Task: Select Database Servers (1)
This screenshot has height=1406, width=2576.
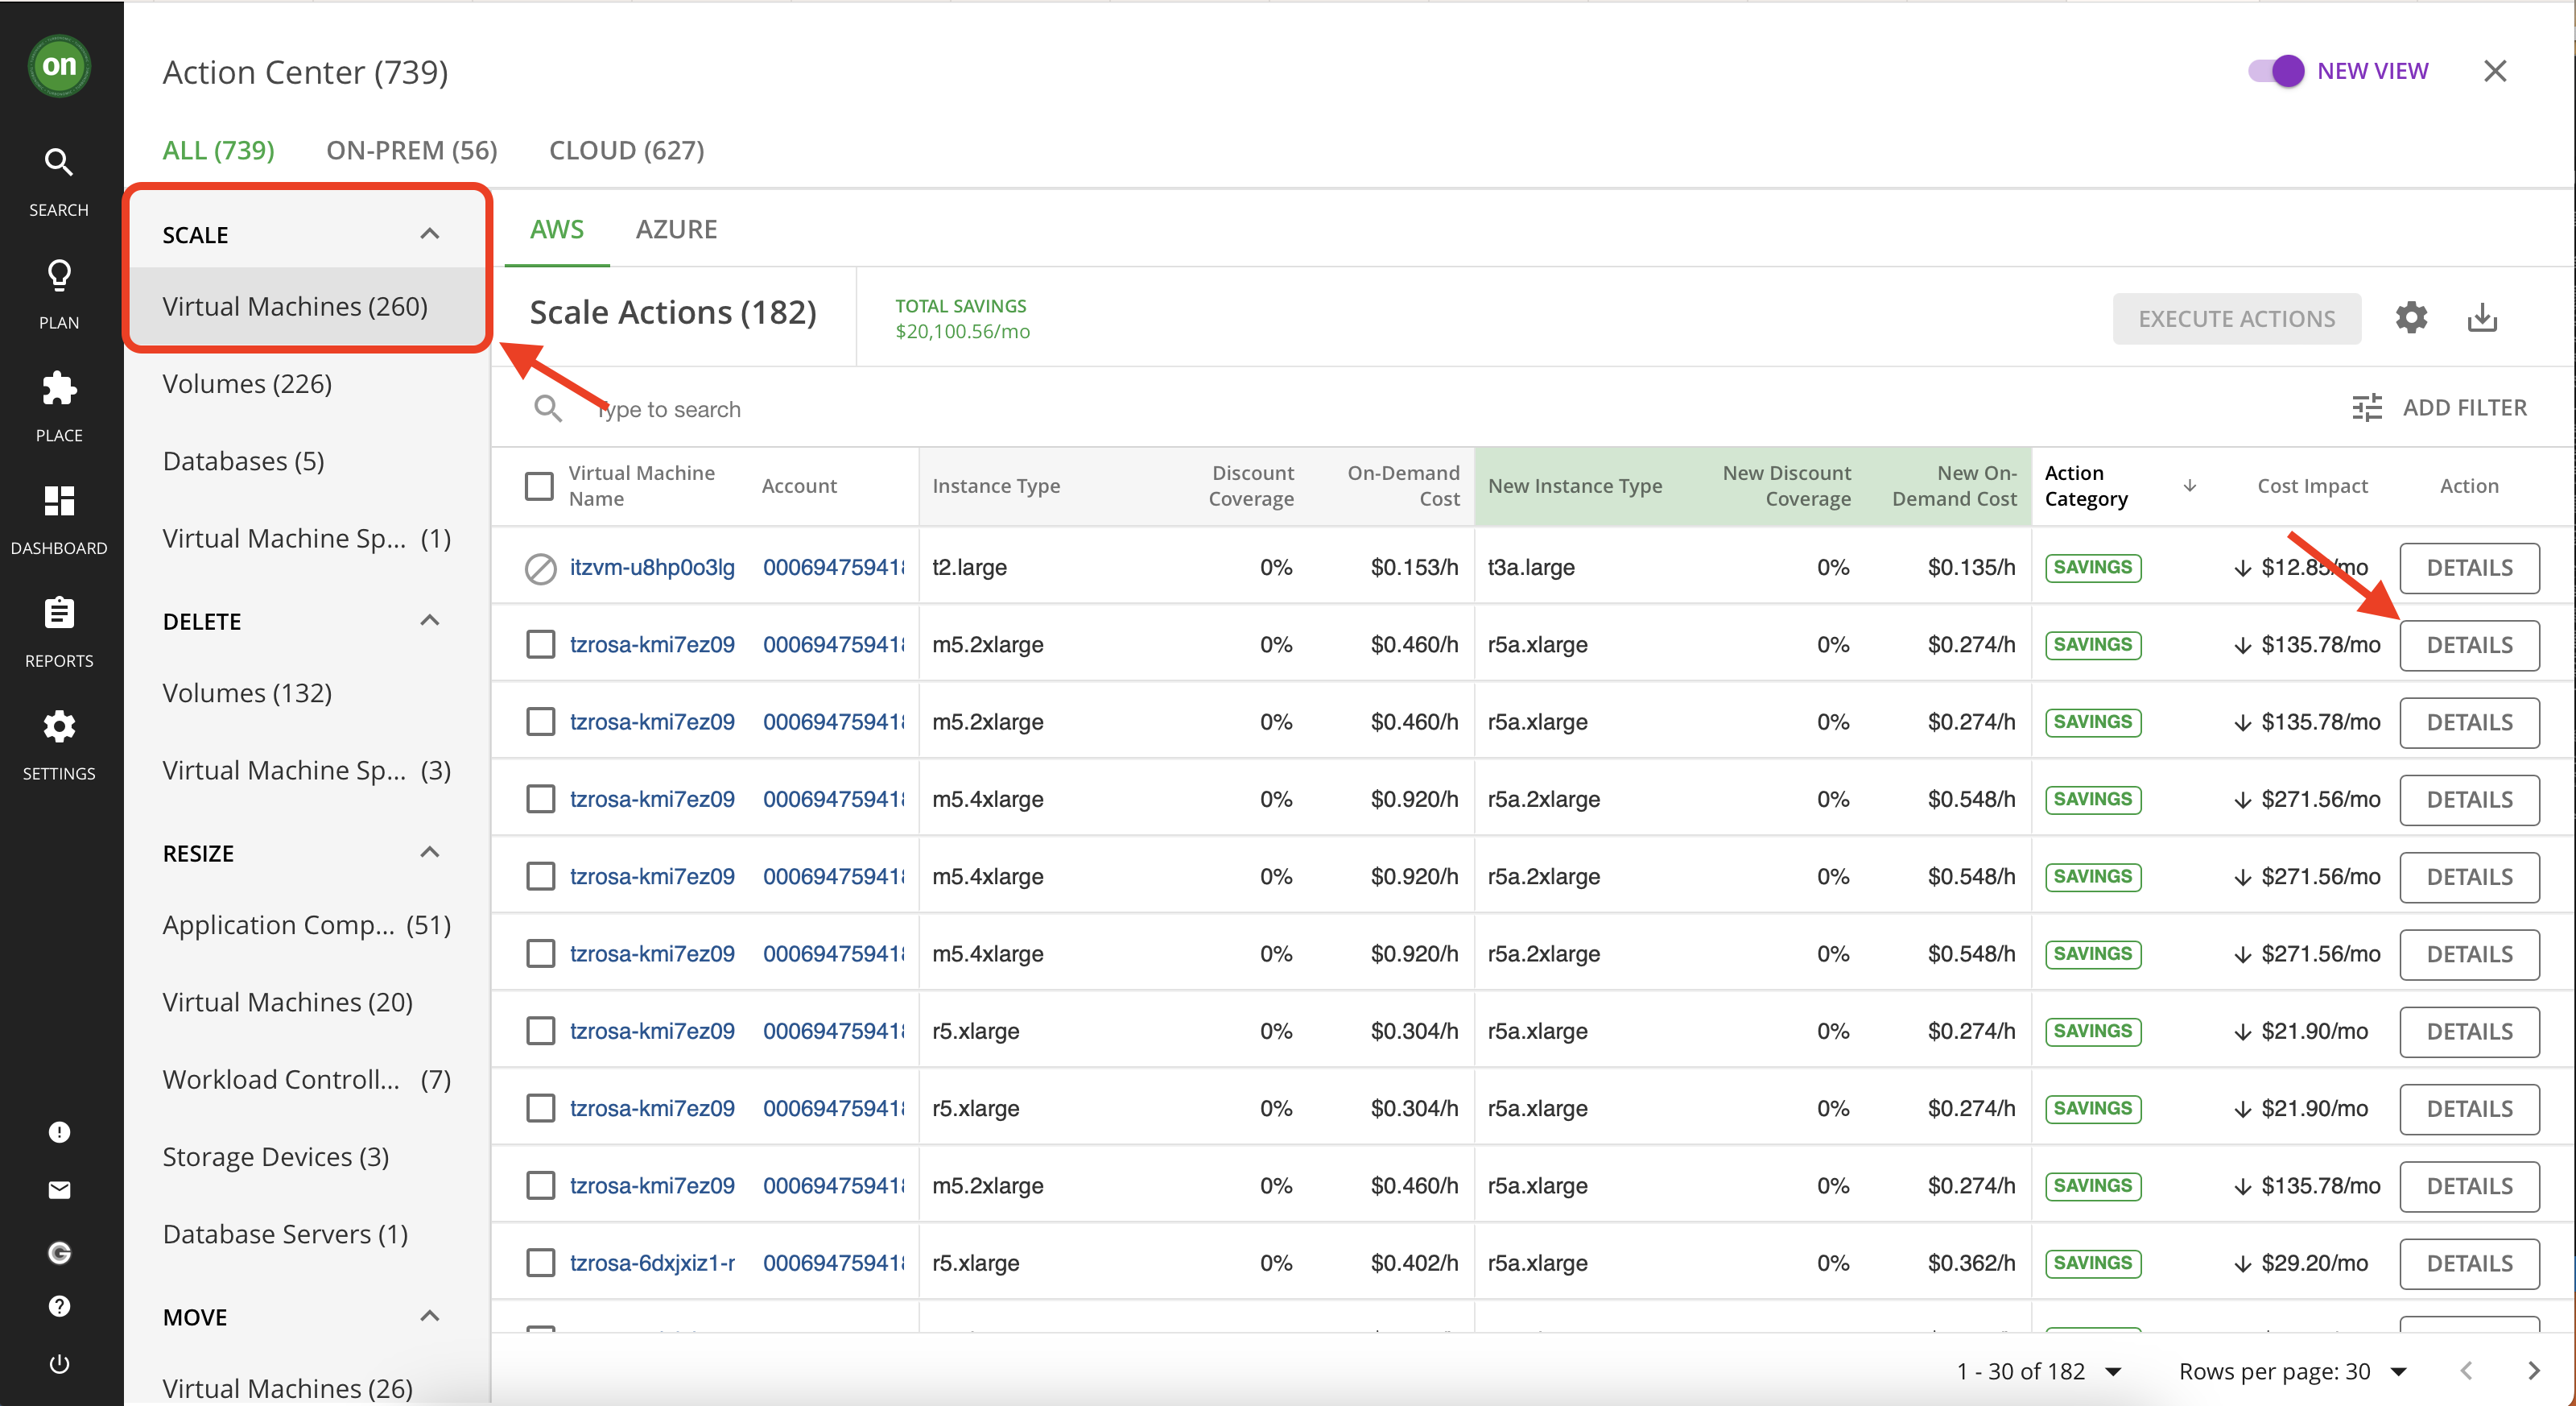Action: click(x=285, y=1234)
